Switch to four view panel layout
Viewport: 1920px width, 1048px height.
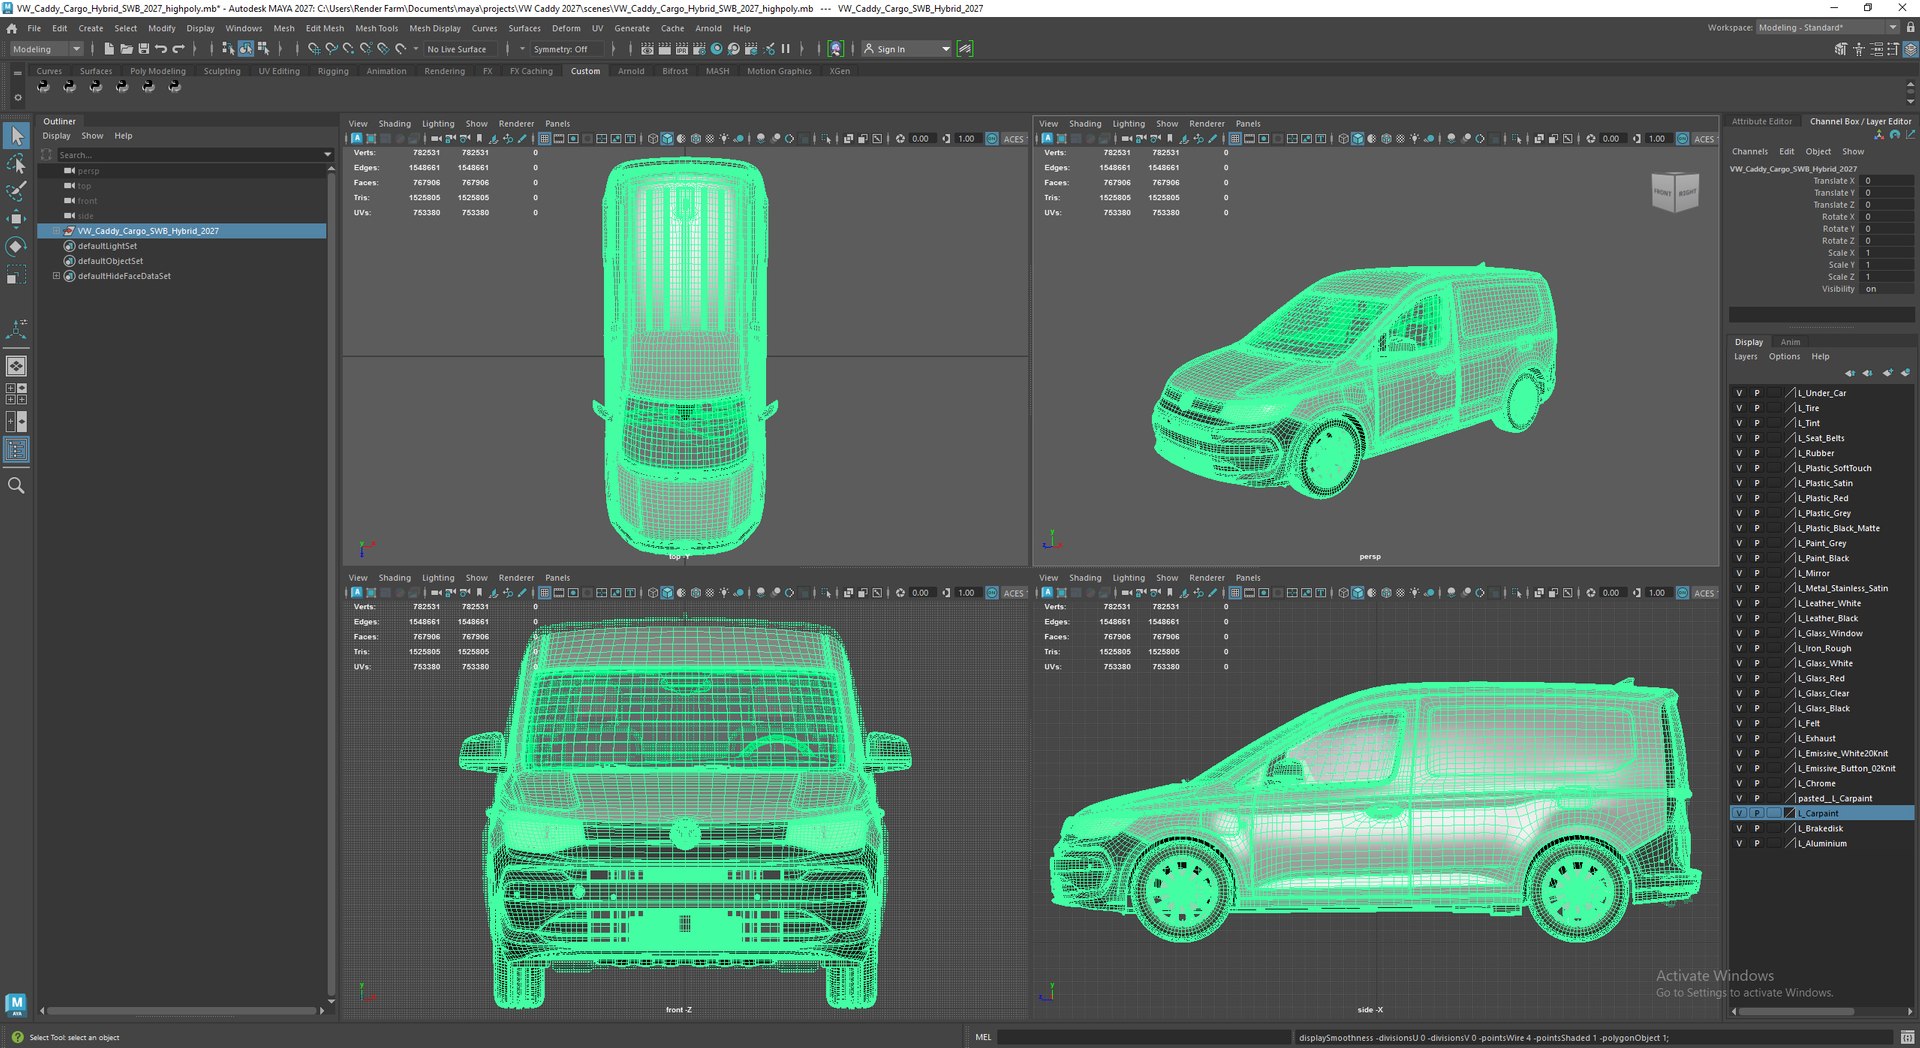pyautogui.click(x=16, y=393)
